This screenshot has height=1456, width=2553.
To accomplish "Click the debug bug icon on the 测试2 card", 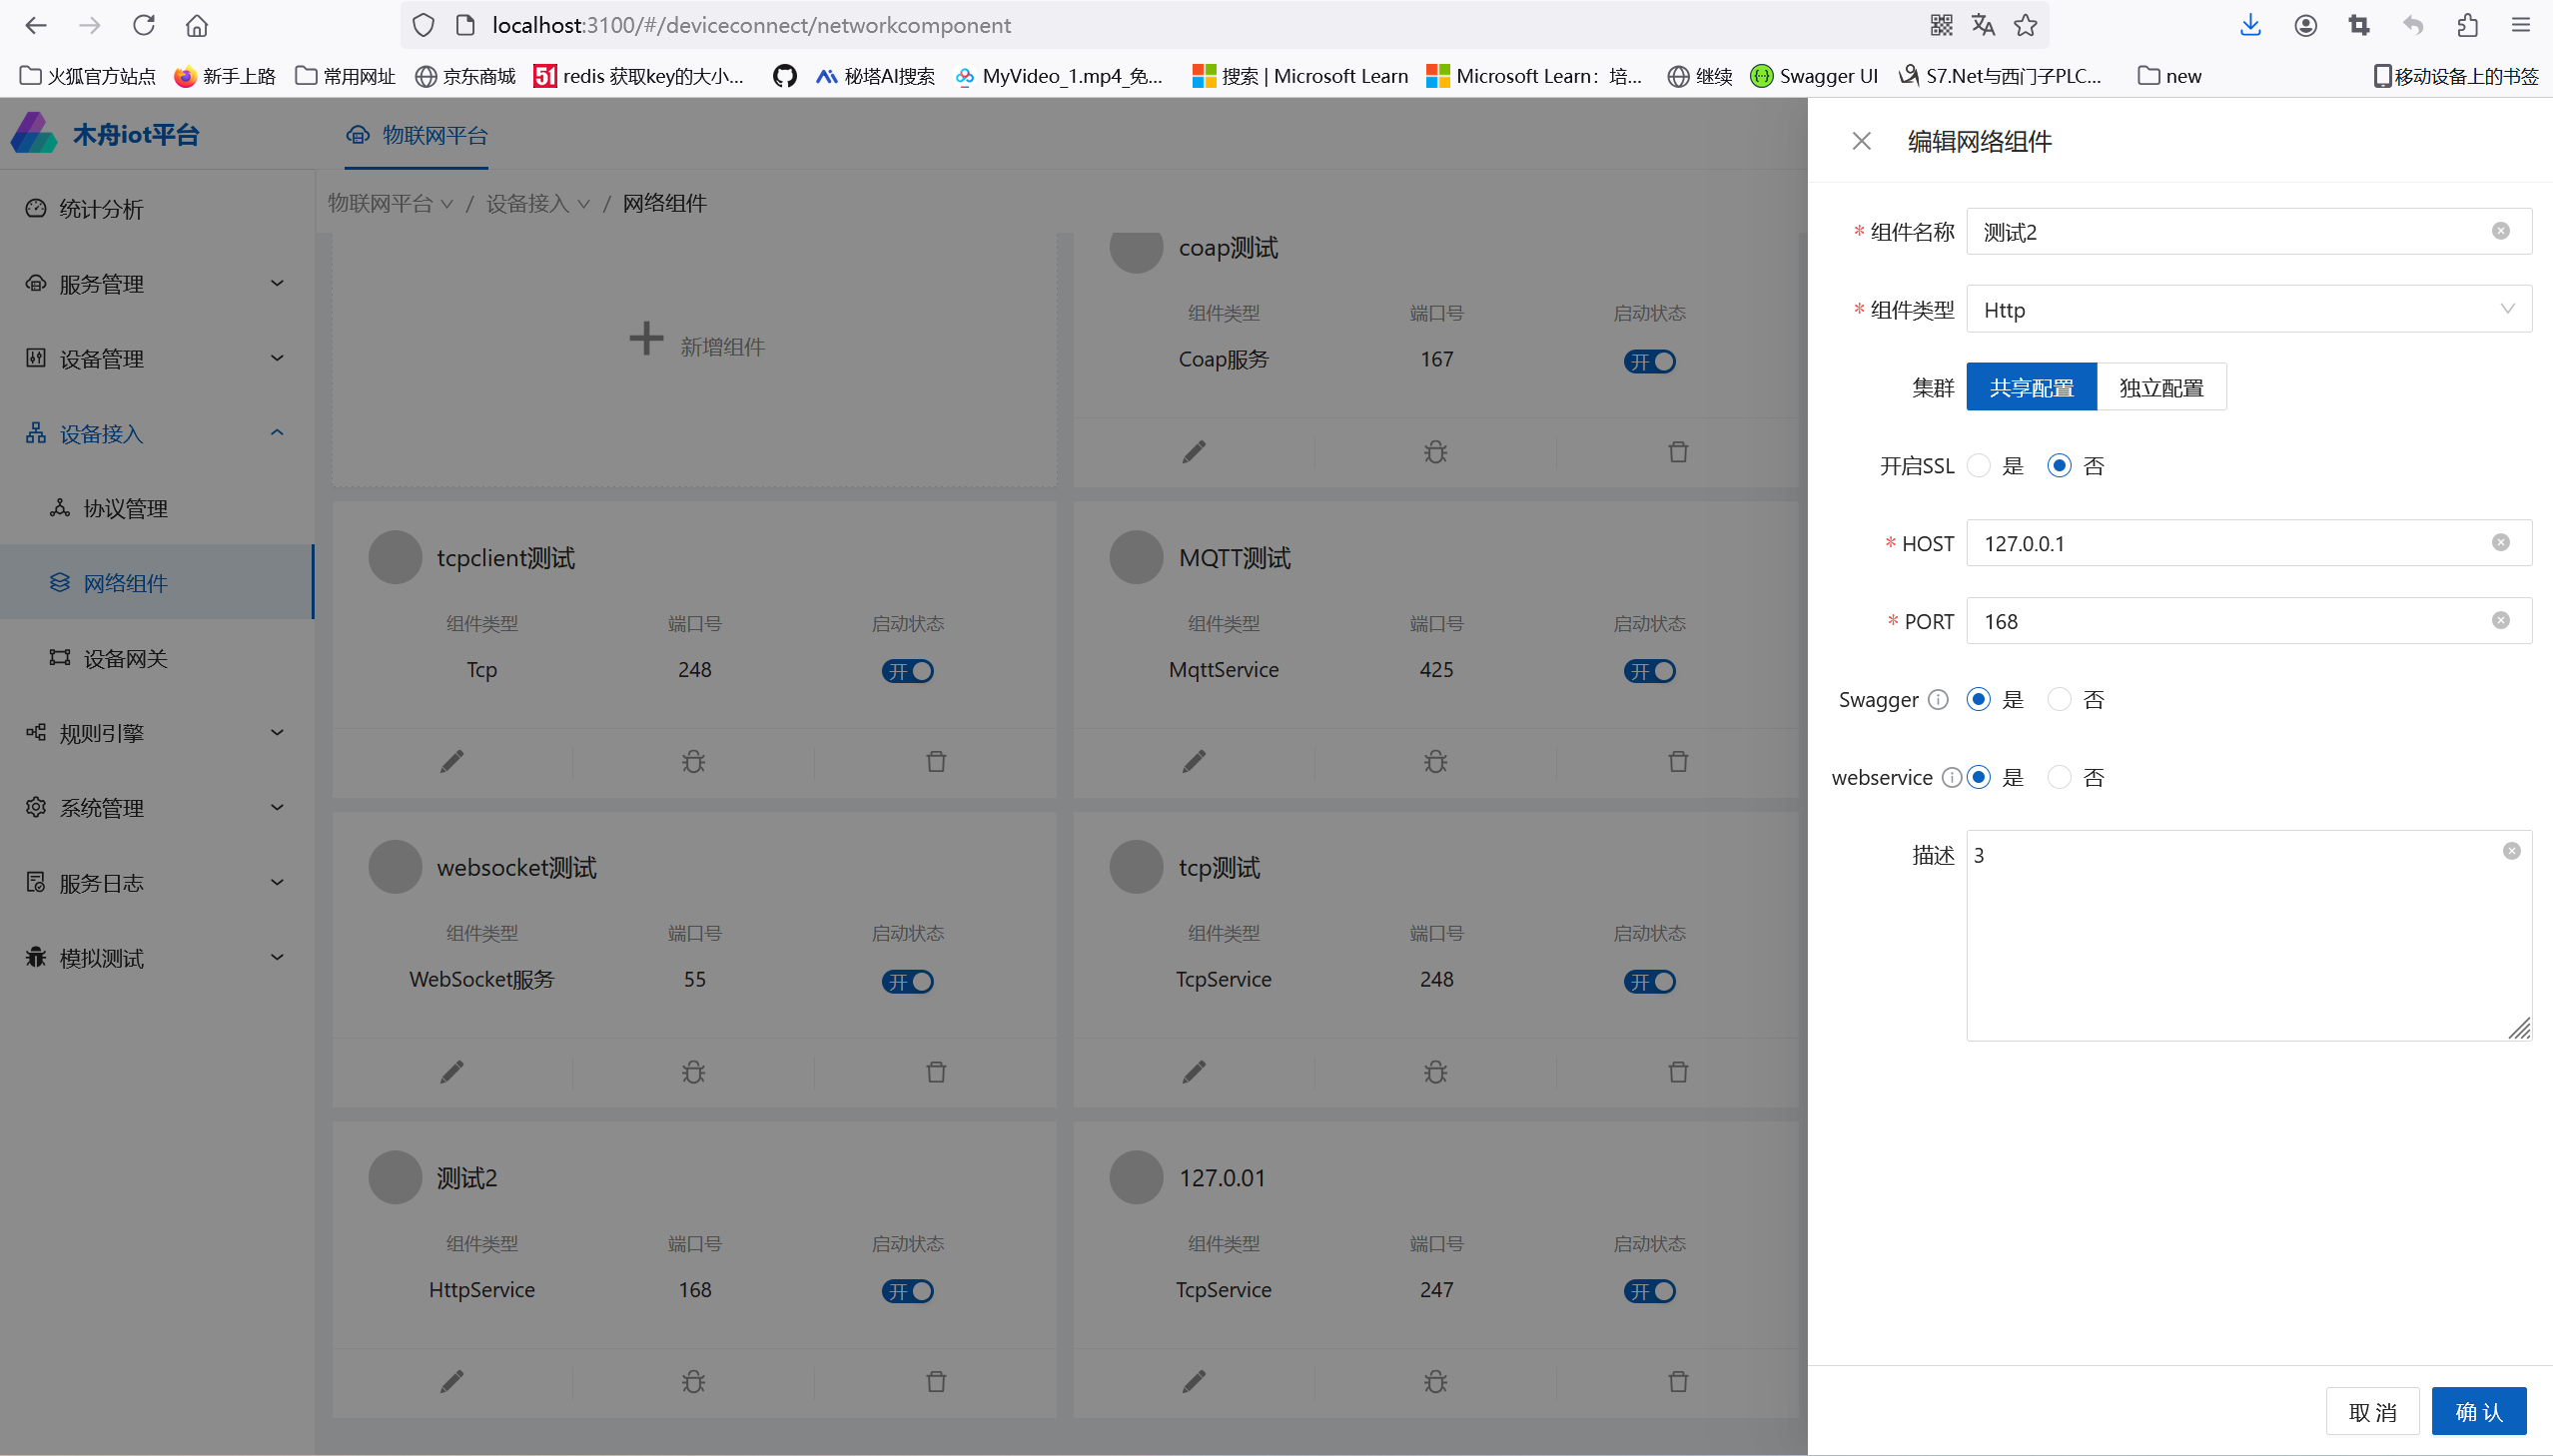I will point(693,1382).
